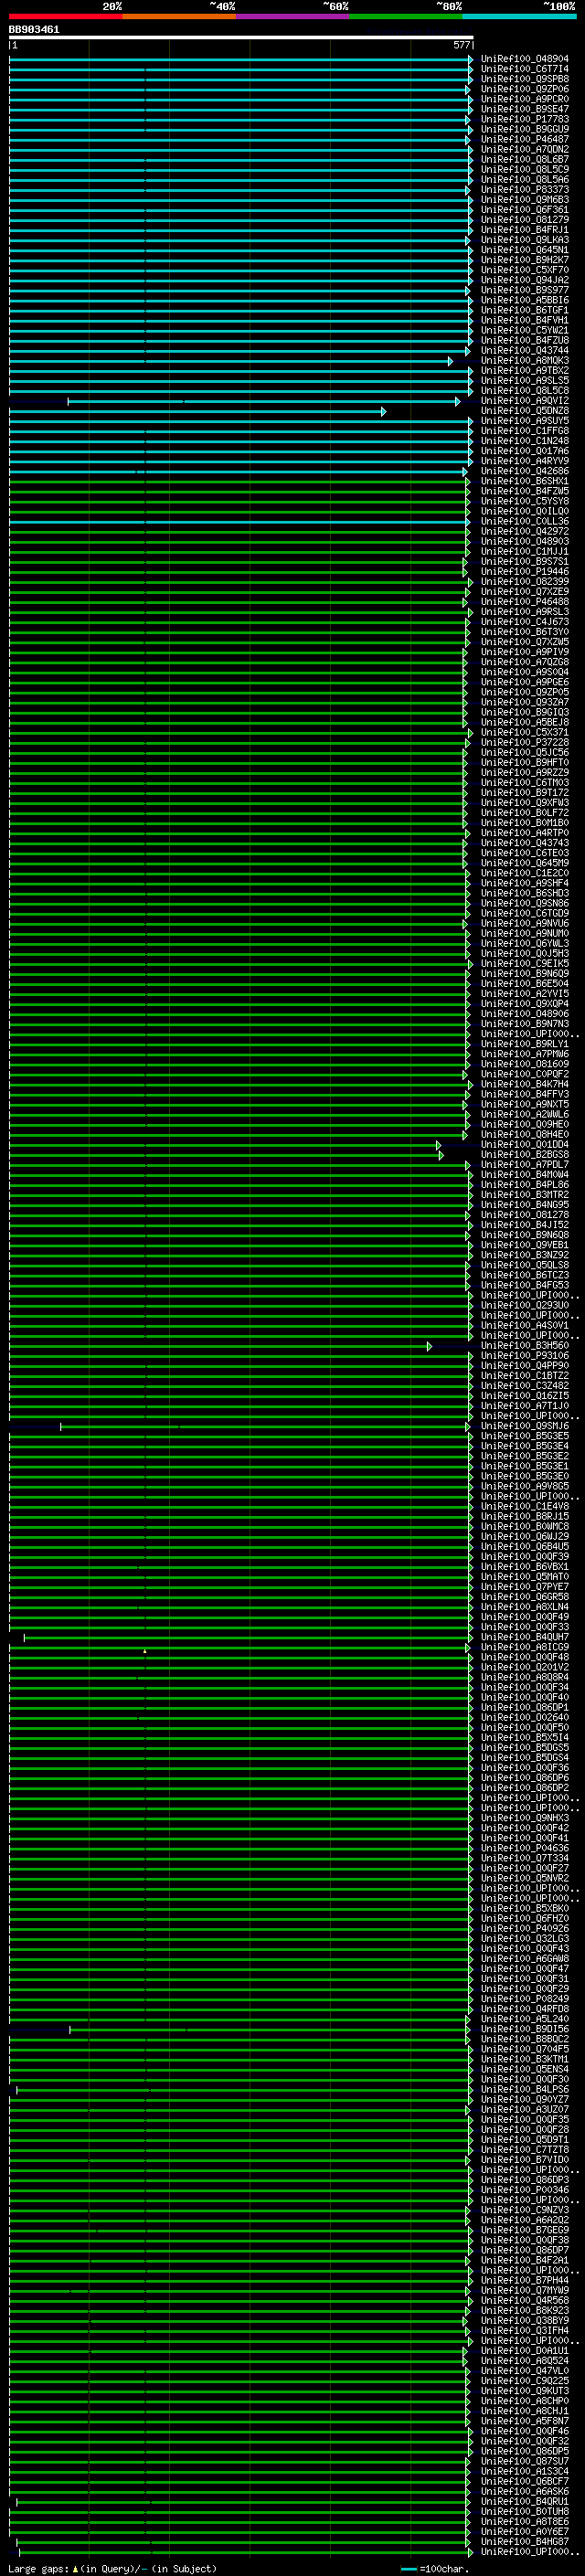Viewport: 585px width, 2576px height.
Task: Select subject label UniRef100_P46487
Action: [x=524, y=139]
